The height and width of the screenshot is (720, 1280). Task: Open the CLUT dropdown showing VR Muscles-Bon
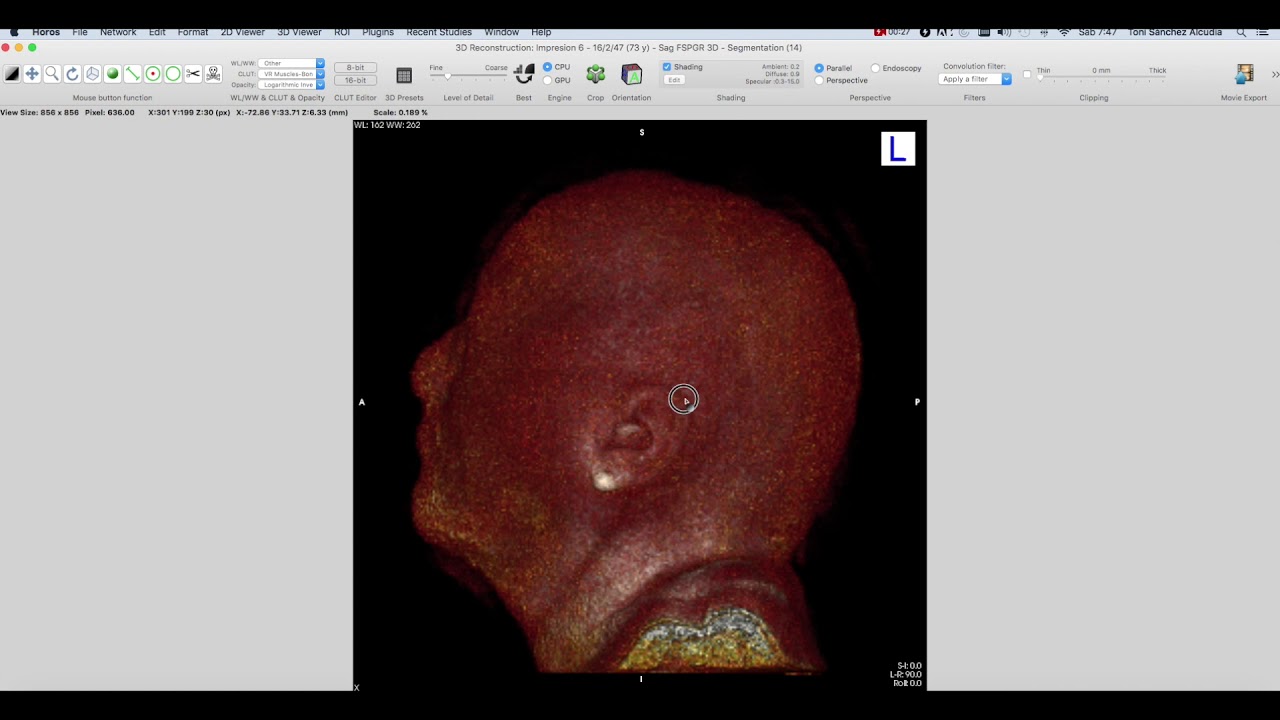tap(291, 74)
